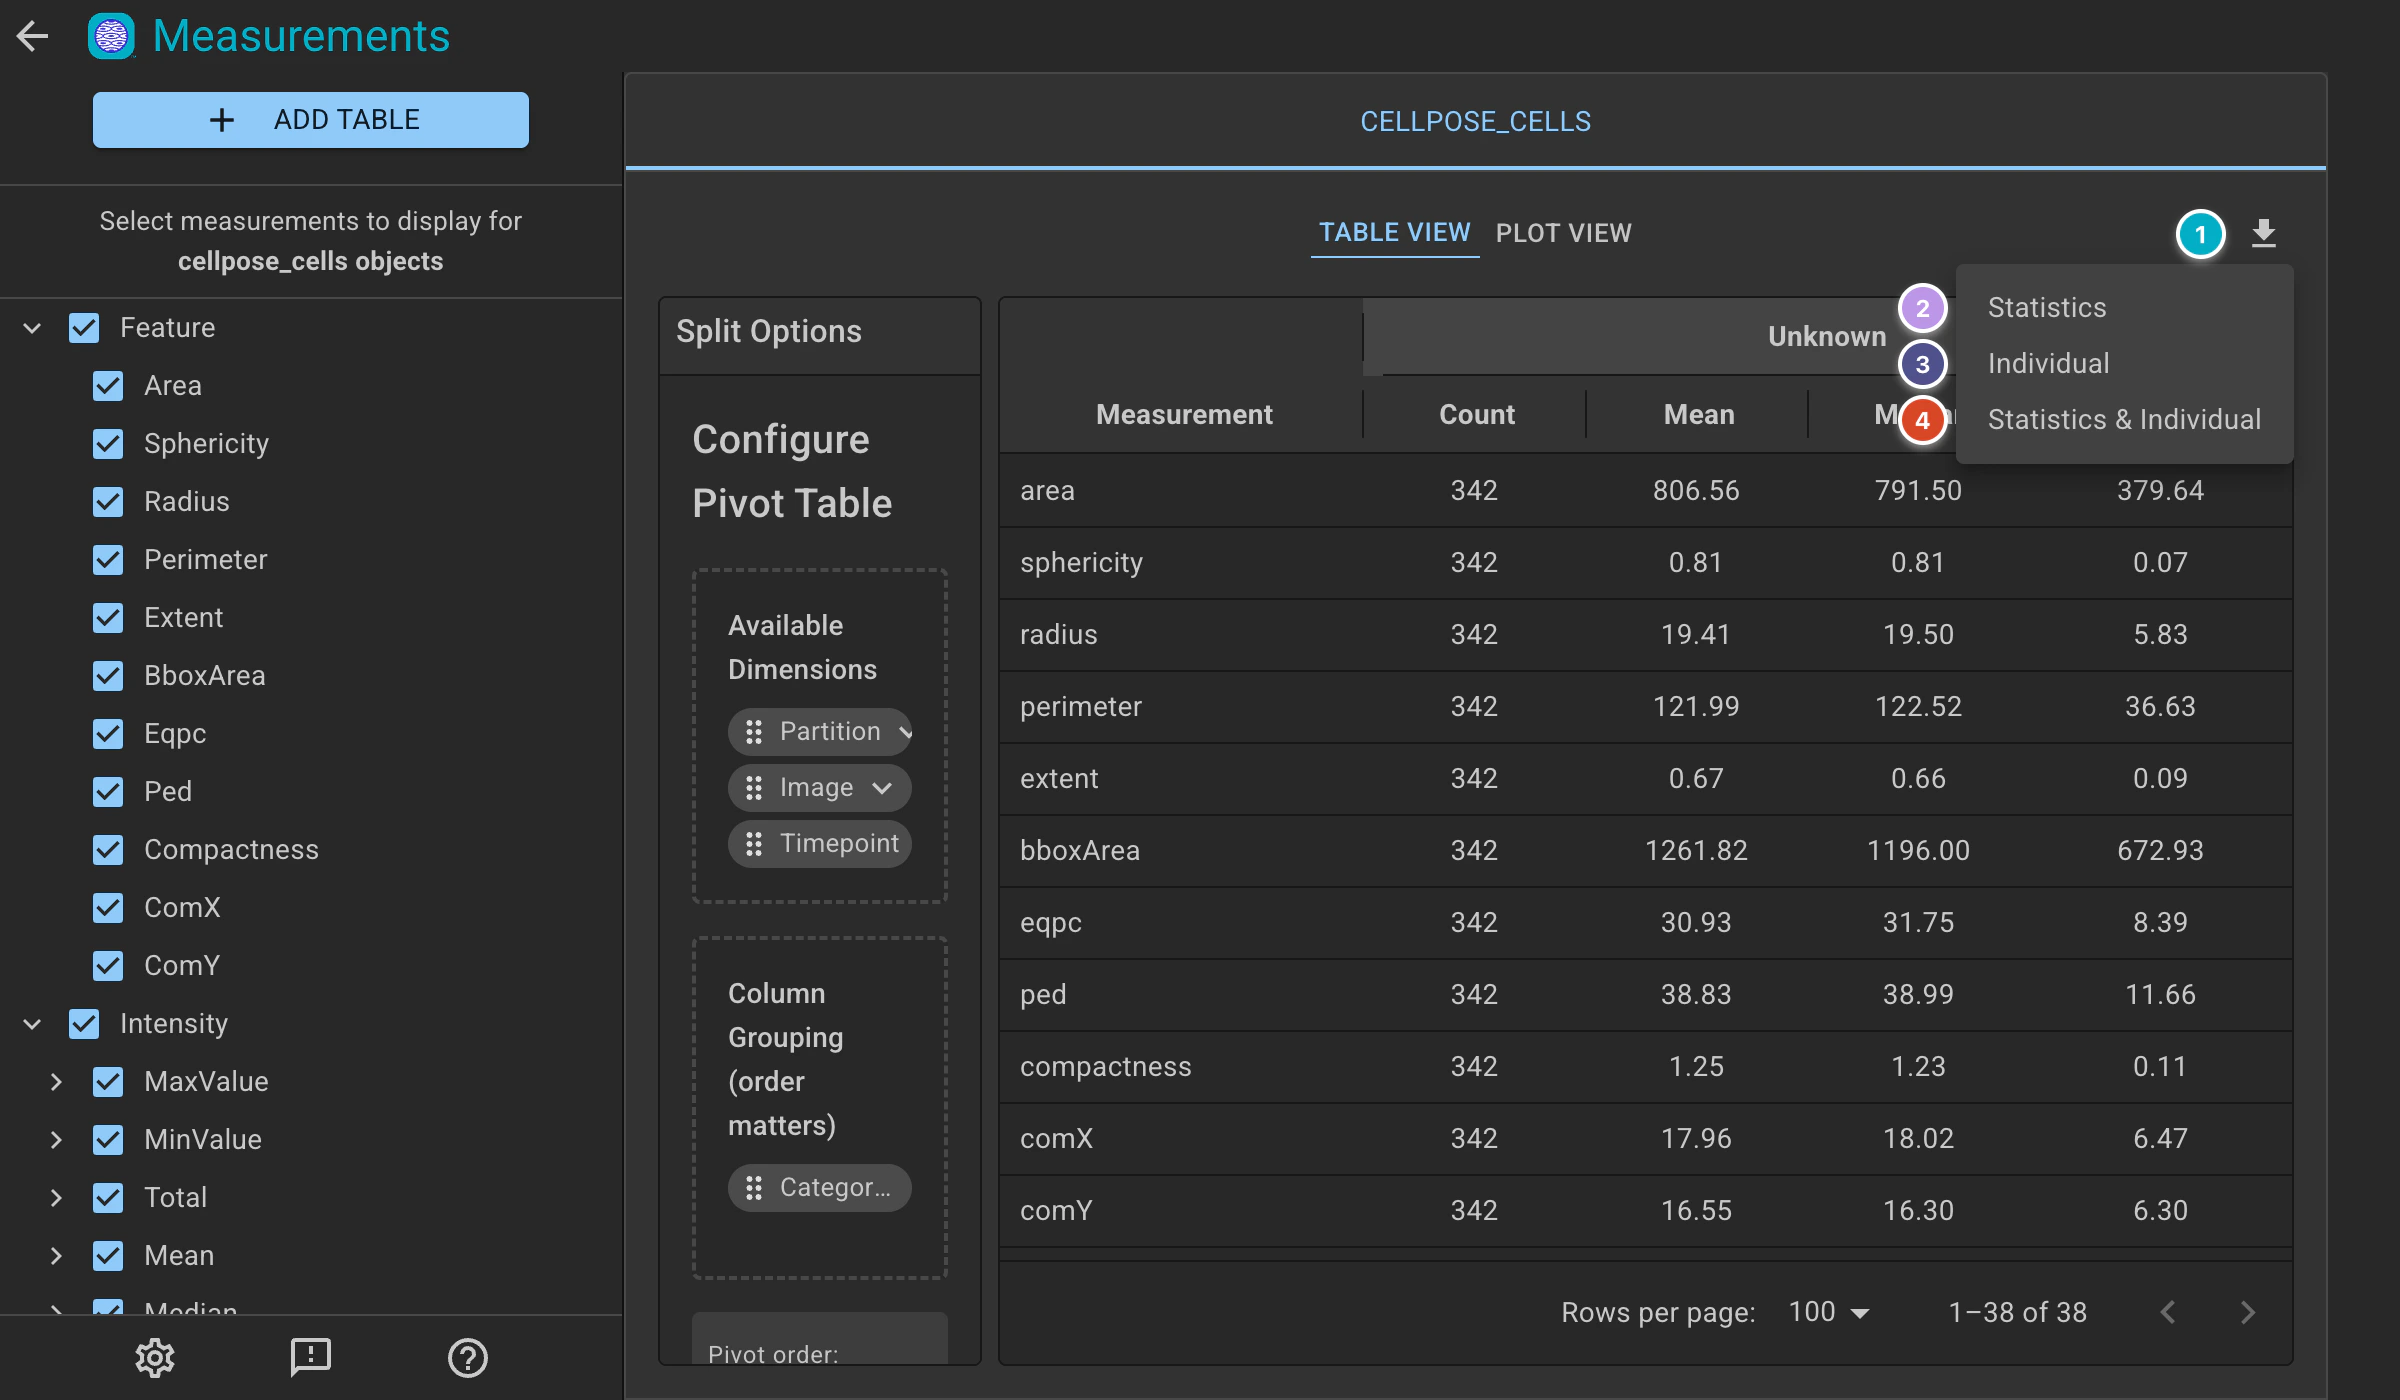Go to the previous table page
Screen dimensions: 2400x1400
2168,1312
